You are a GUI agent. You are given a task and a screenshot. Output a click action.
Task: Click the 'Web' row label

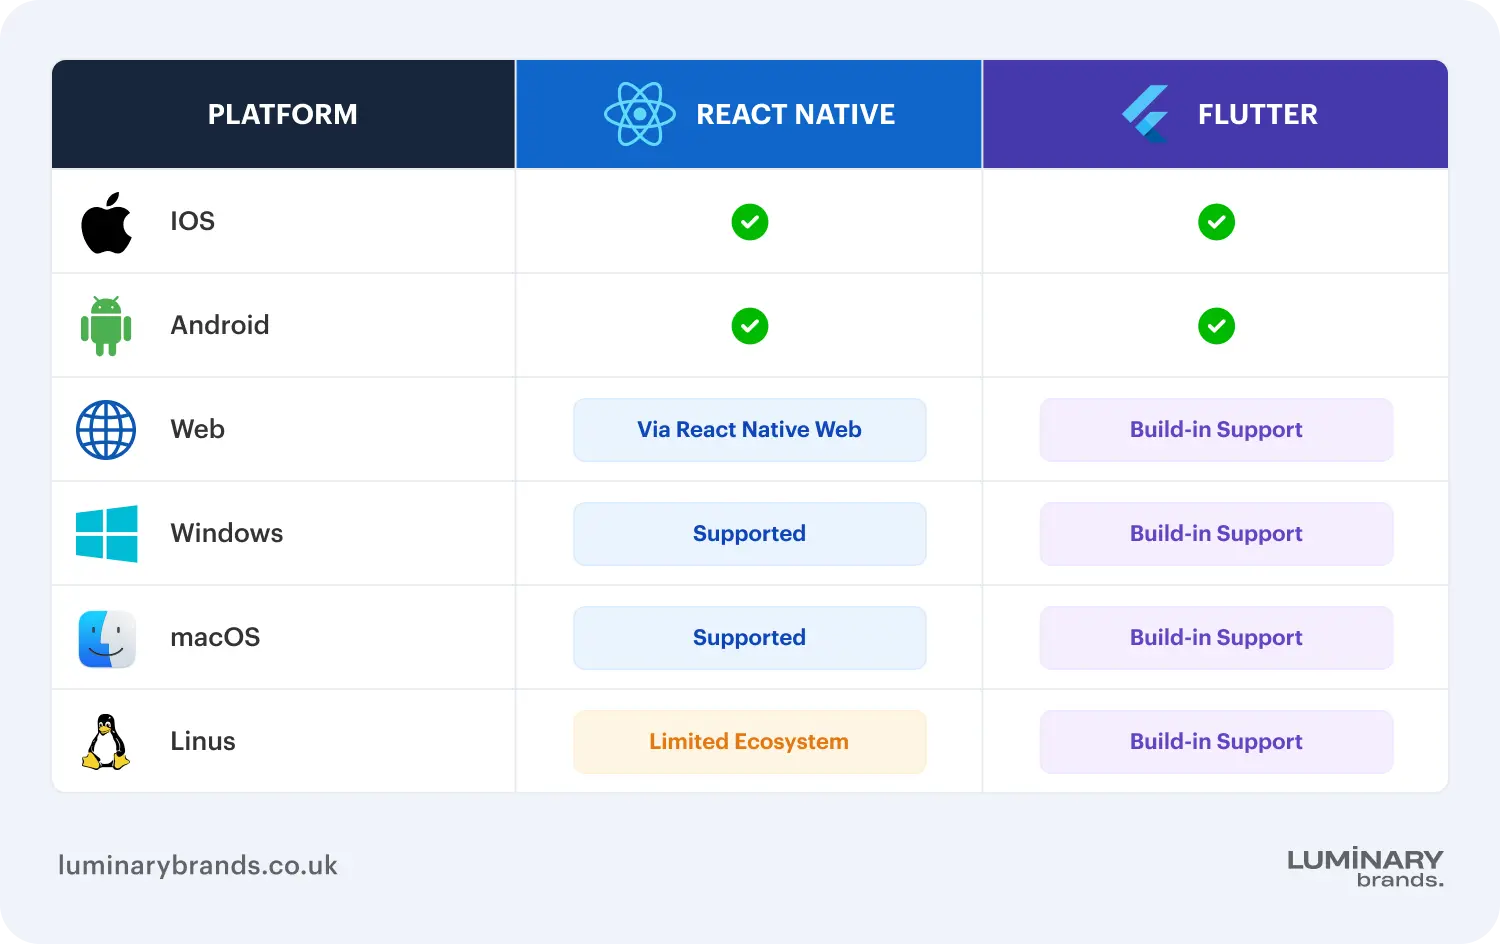click(198, 429)
